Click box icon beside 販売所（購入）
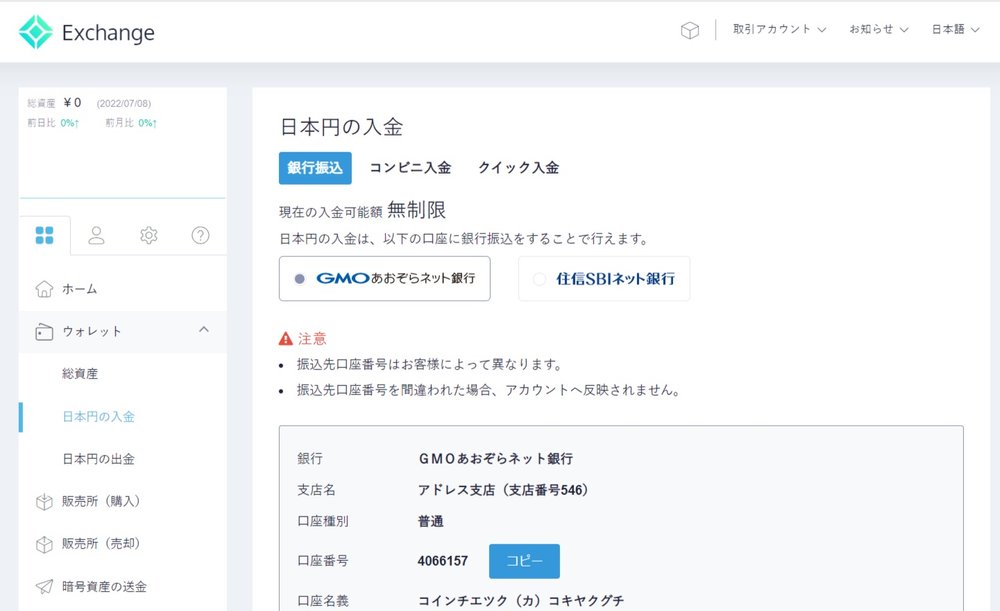This screenshot has height=611, width=1000. pos(44,502)
